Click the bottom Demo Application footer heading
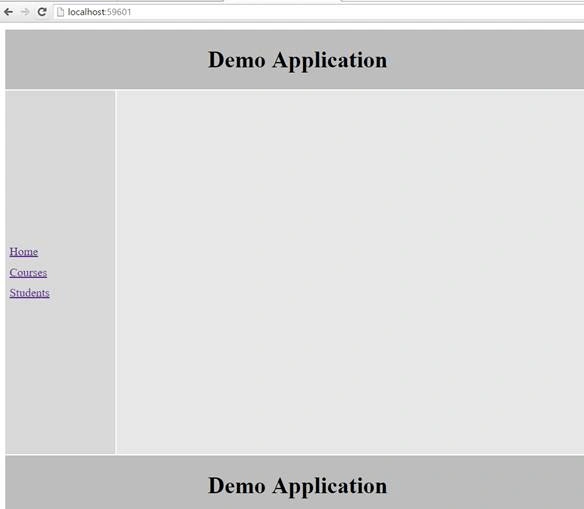 coord(297,486)
